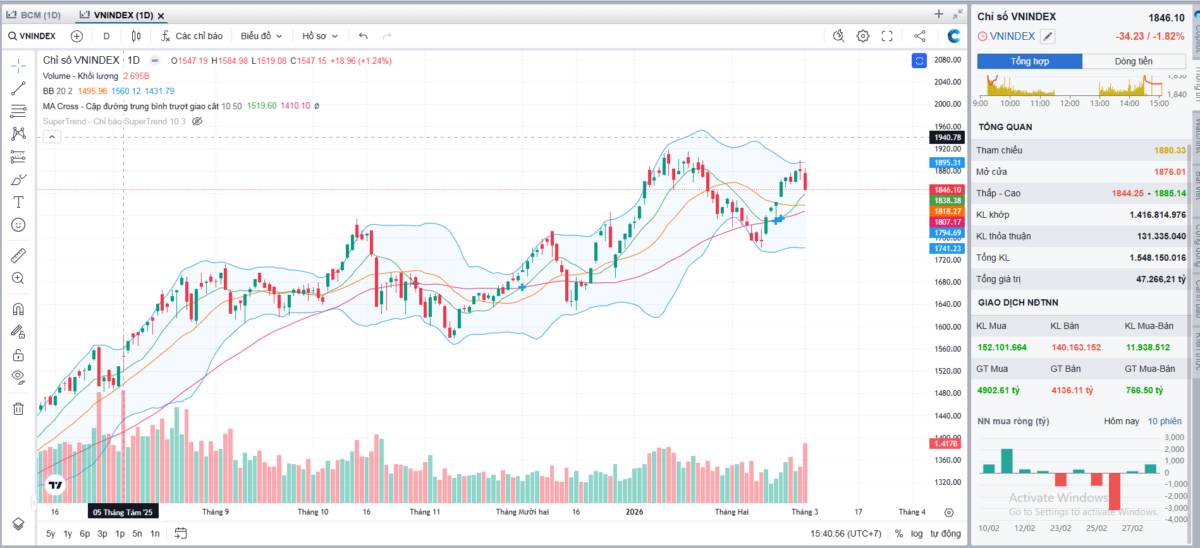Add a new chart tab with plus

(x=938, y=14)
